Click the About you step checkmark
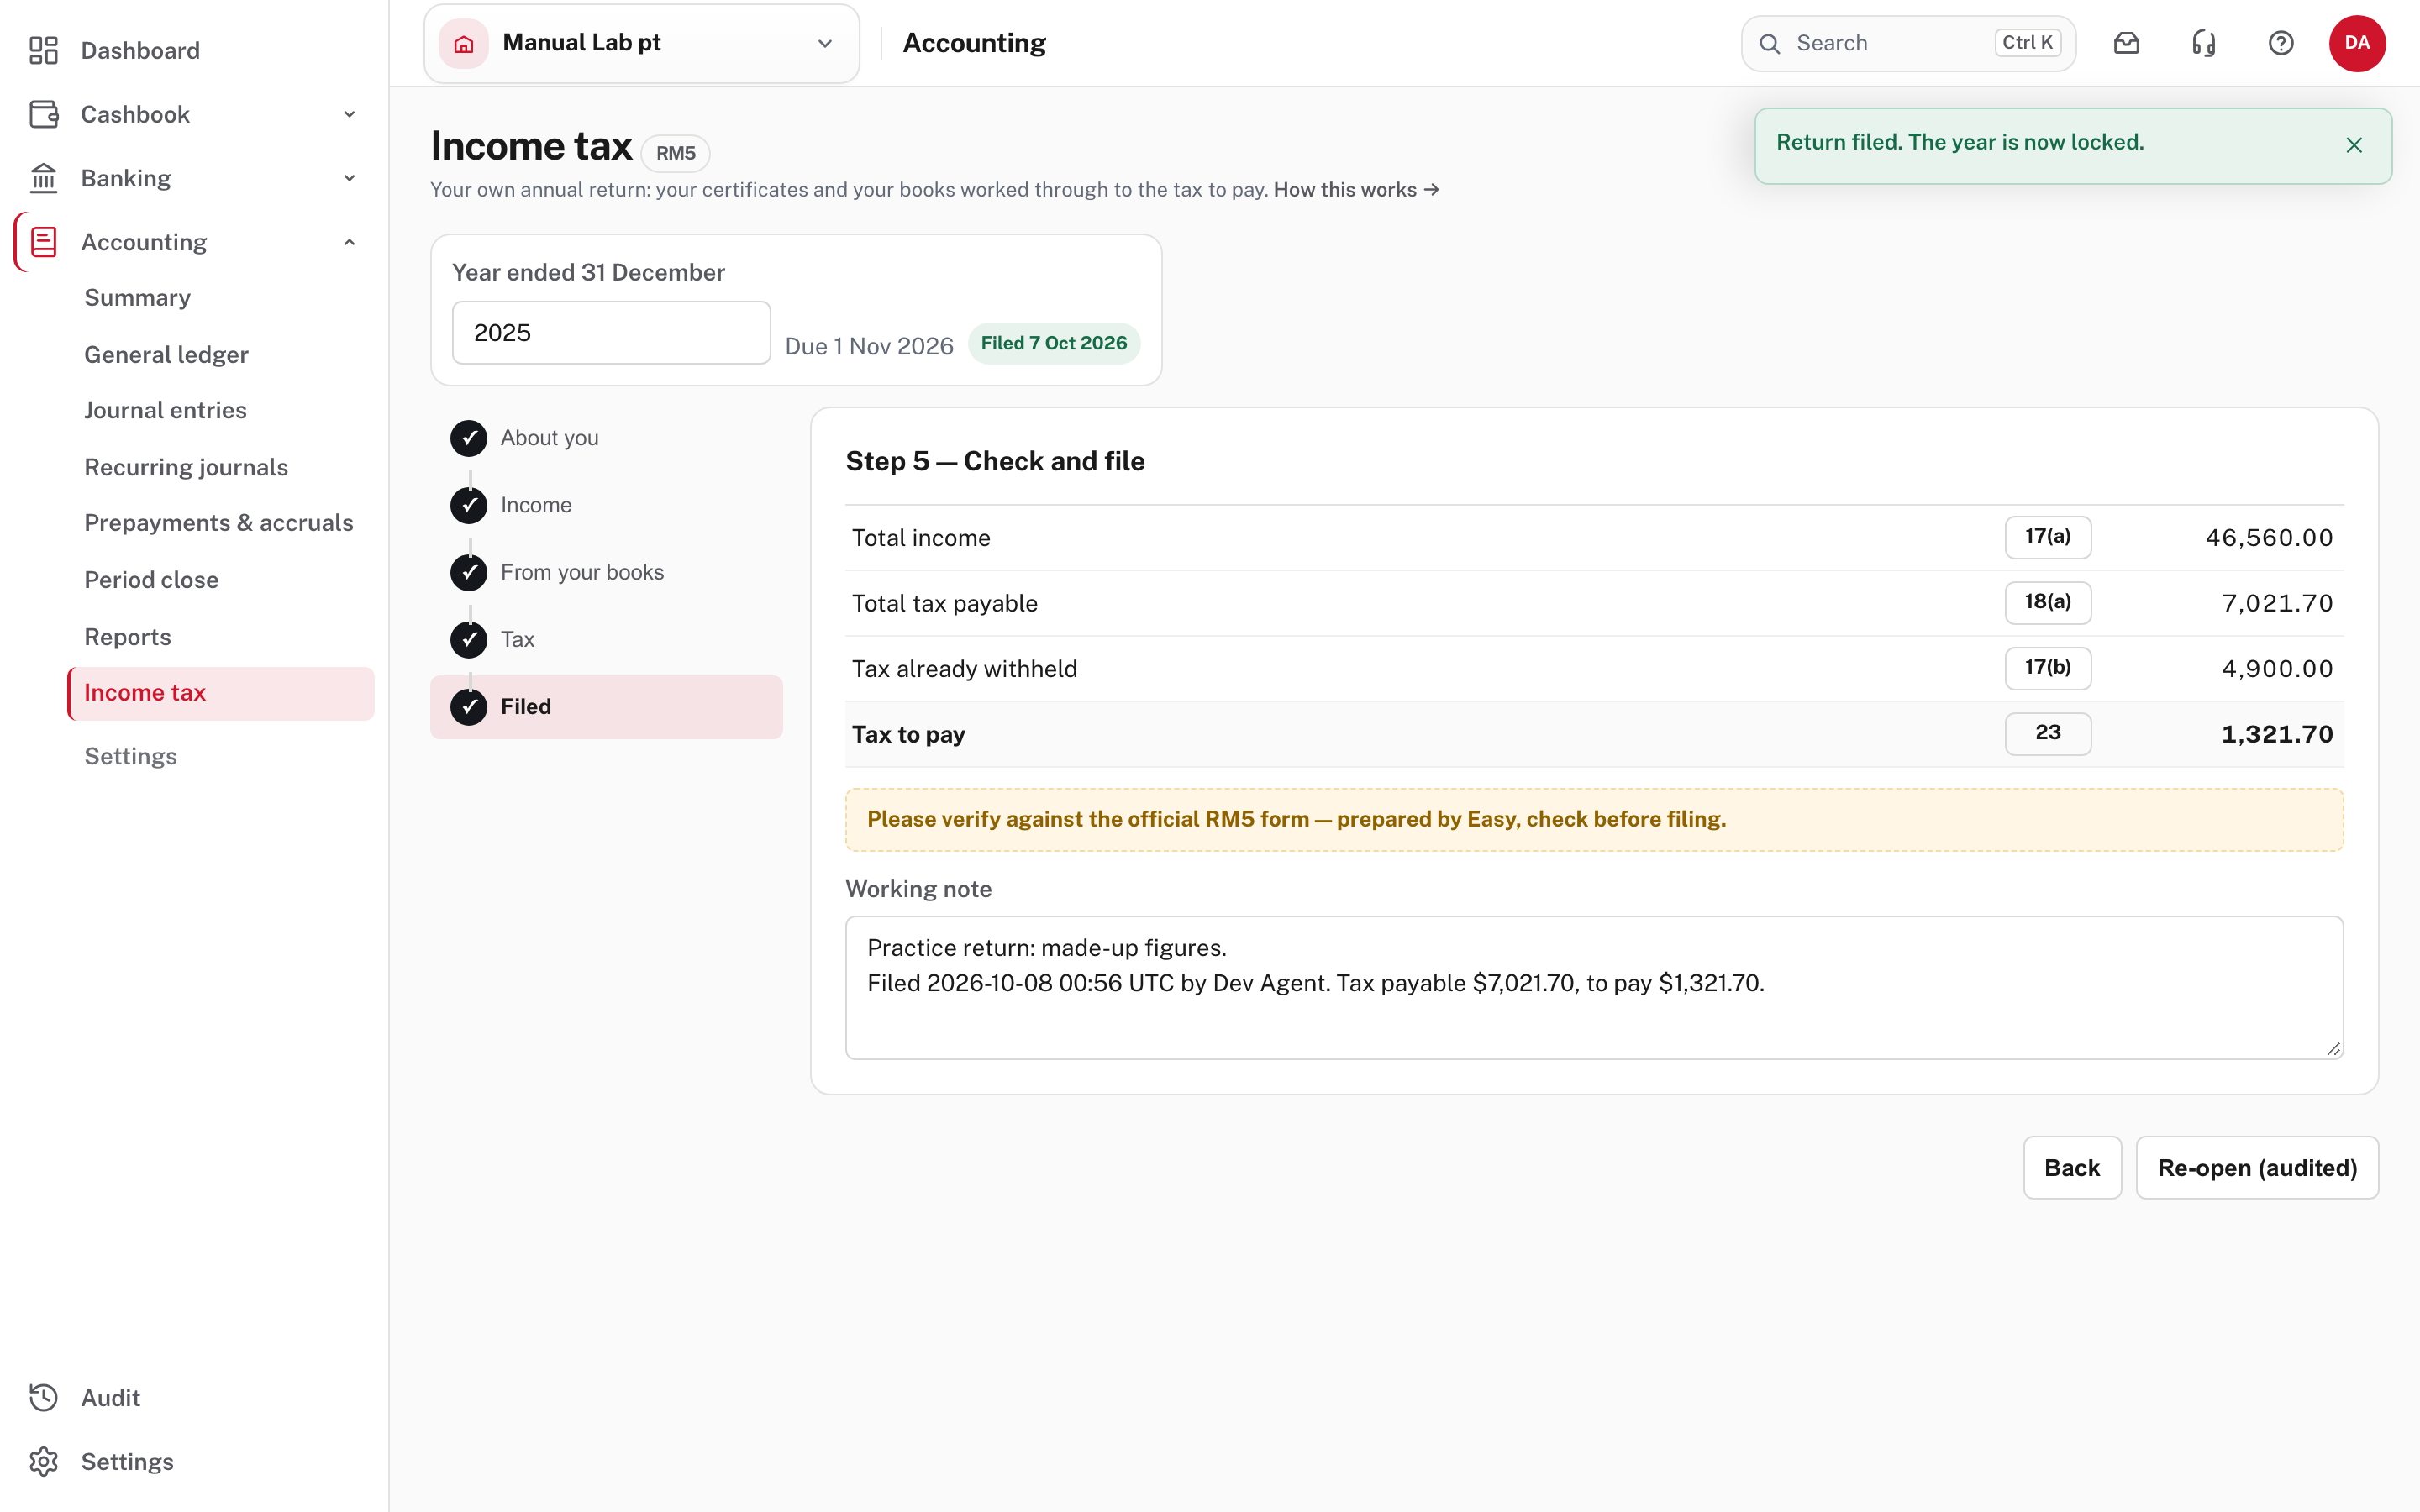 pos(468,438)
